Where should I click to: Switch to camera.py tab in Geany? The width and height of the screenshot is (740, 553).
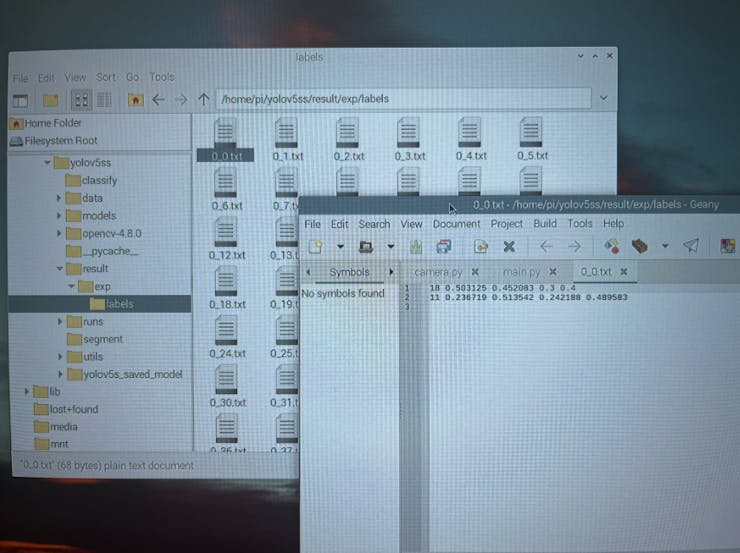438,272
